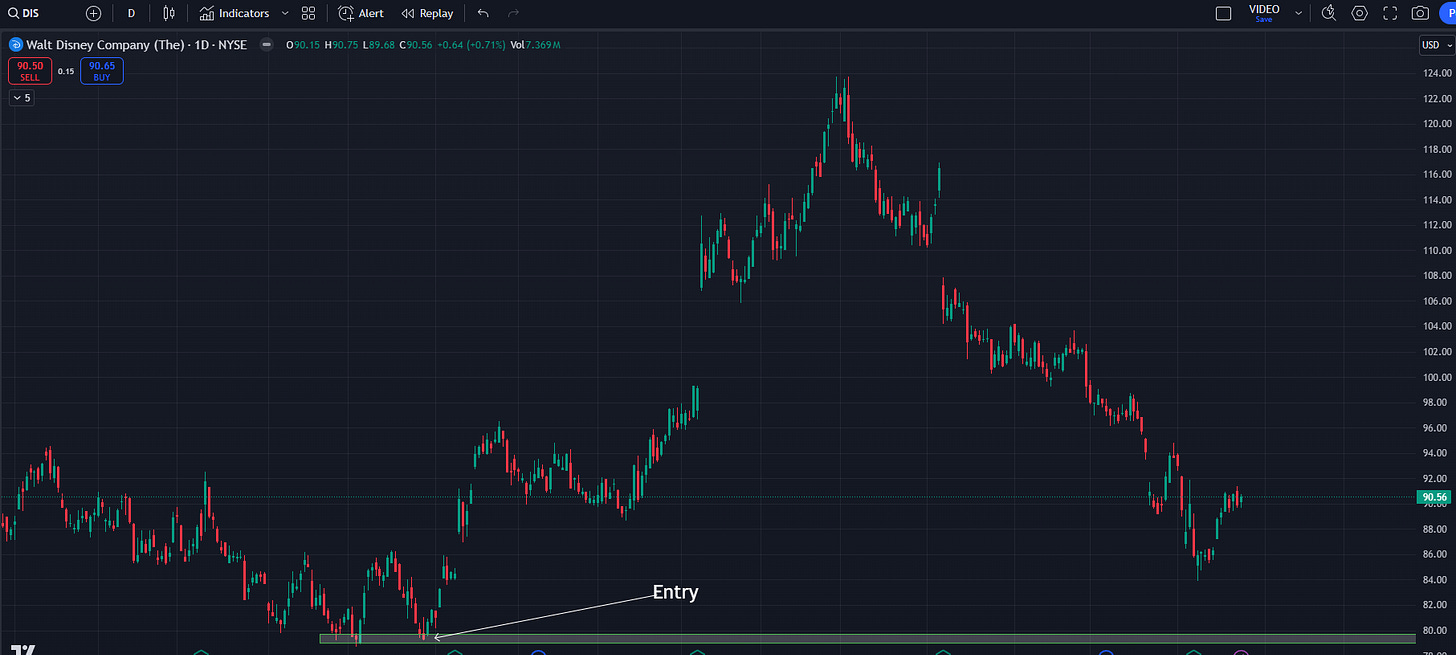Click the low value L89.68
The width and height of the screenshot is (1456, 655).
coord(379,44)
